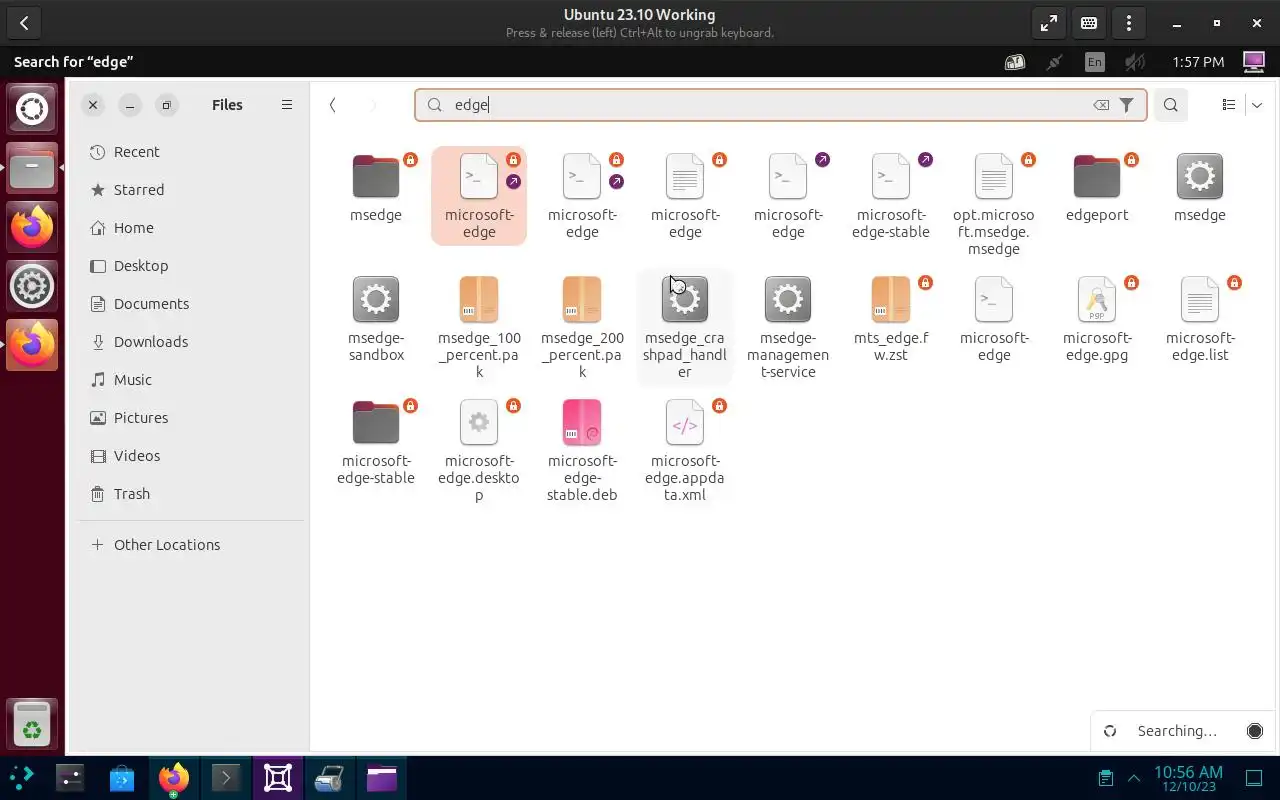The width and height of the screenshot is (1280, 800).
Task: Select the microsoft-edge.gpg key file
Action: [1097, 319]
